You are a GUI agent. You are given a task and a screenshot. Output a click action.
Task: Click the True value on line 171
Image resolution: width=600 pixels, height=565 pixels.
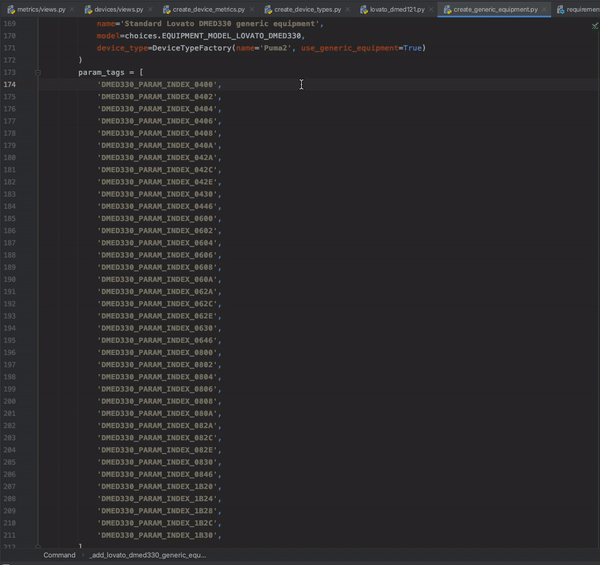412,48
